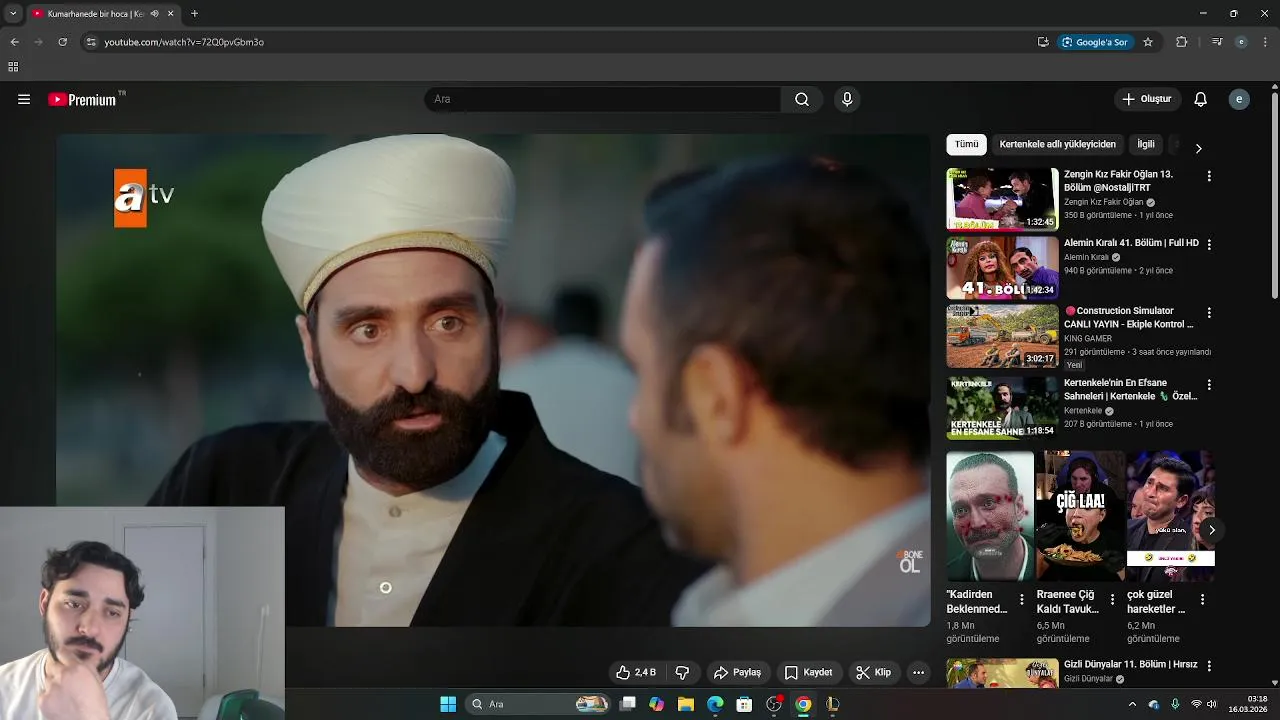Open a new Chrome tab

194,14
